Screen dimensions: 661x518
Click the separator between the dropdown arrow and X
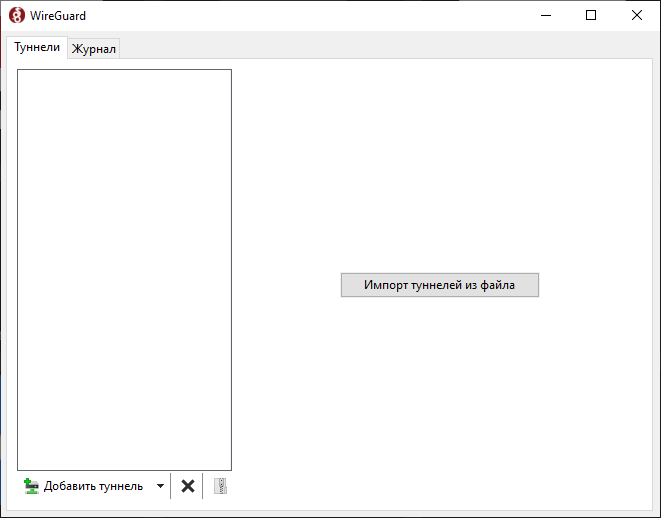tap(171, 486)
